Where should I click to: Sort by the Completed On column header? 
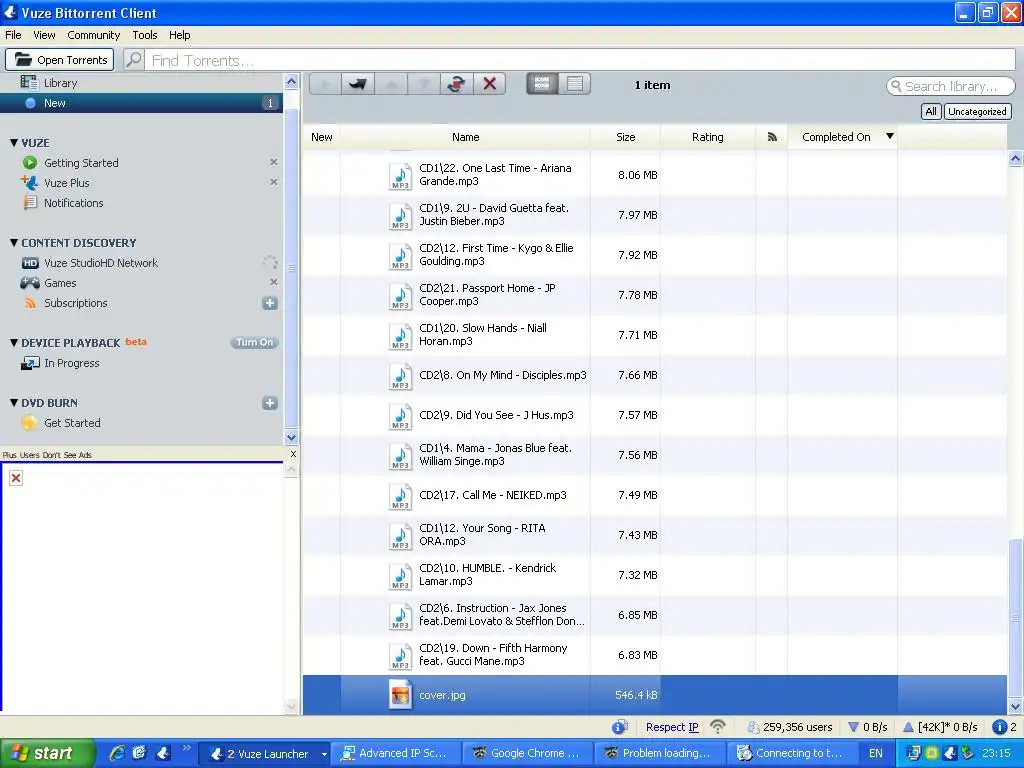842,137
